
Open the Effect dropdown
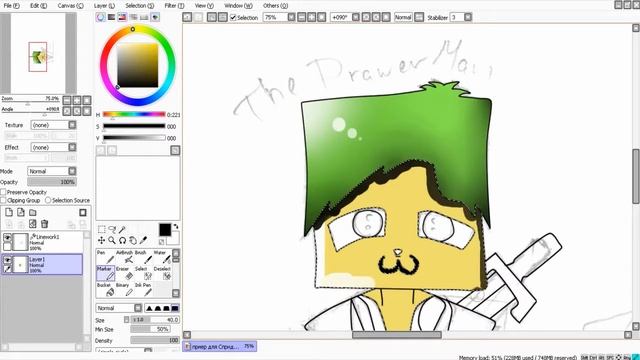pyautogui.click(x=72, y=147)
